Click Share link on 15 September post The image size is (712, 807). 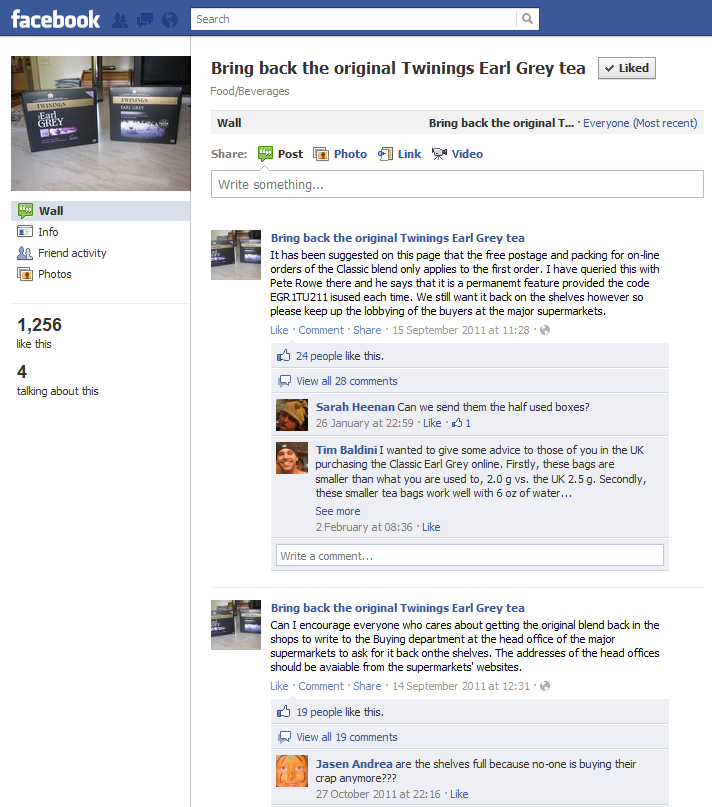tap(367, 330)
